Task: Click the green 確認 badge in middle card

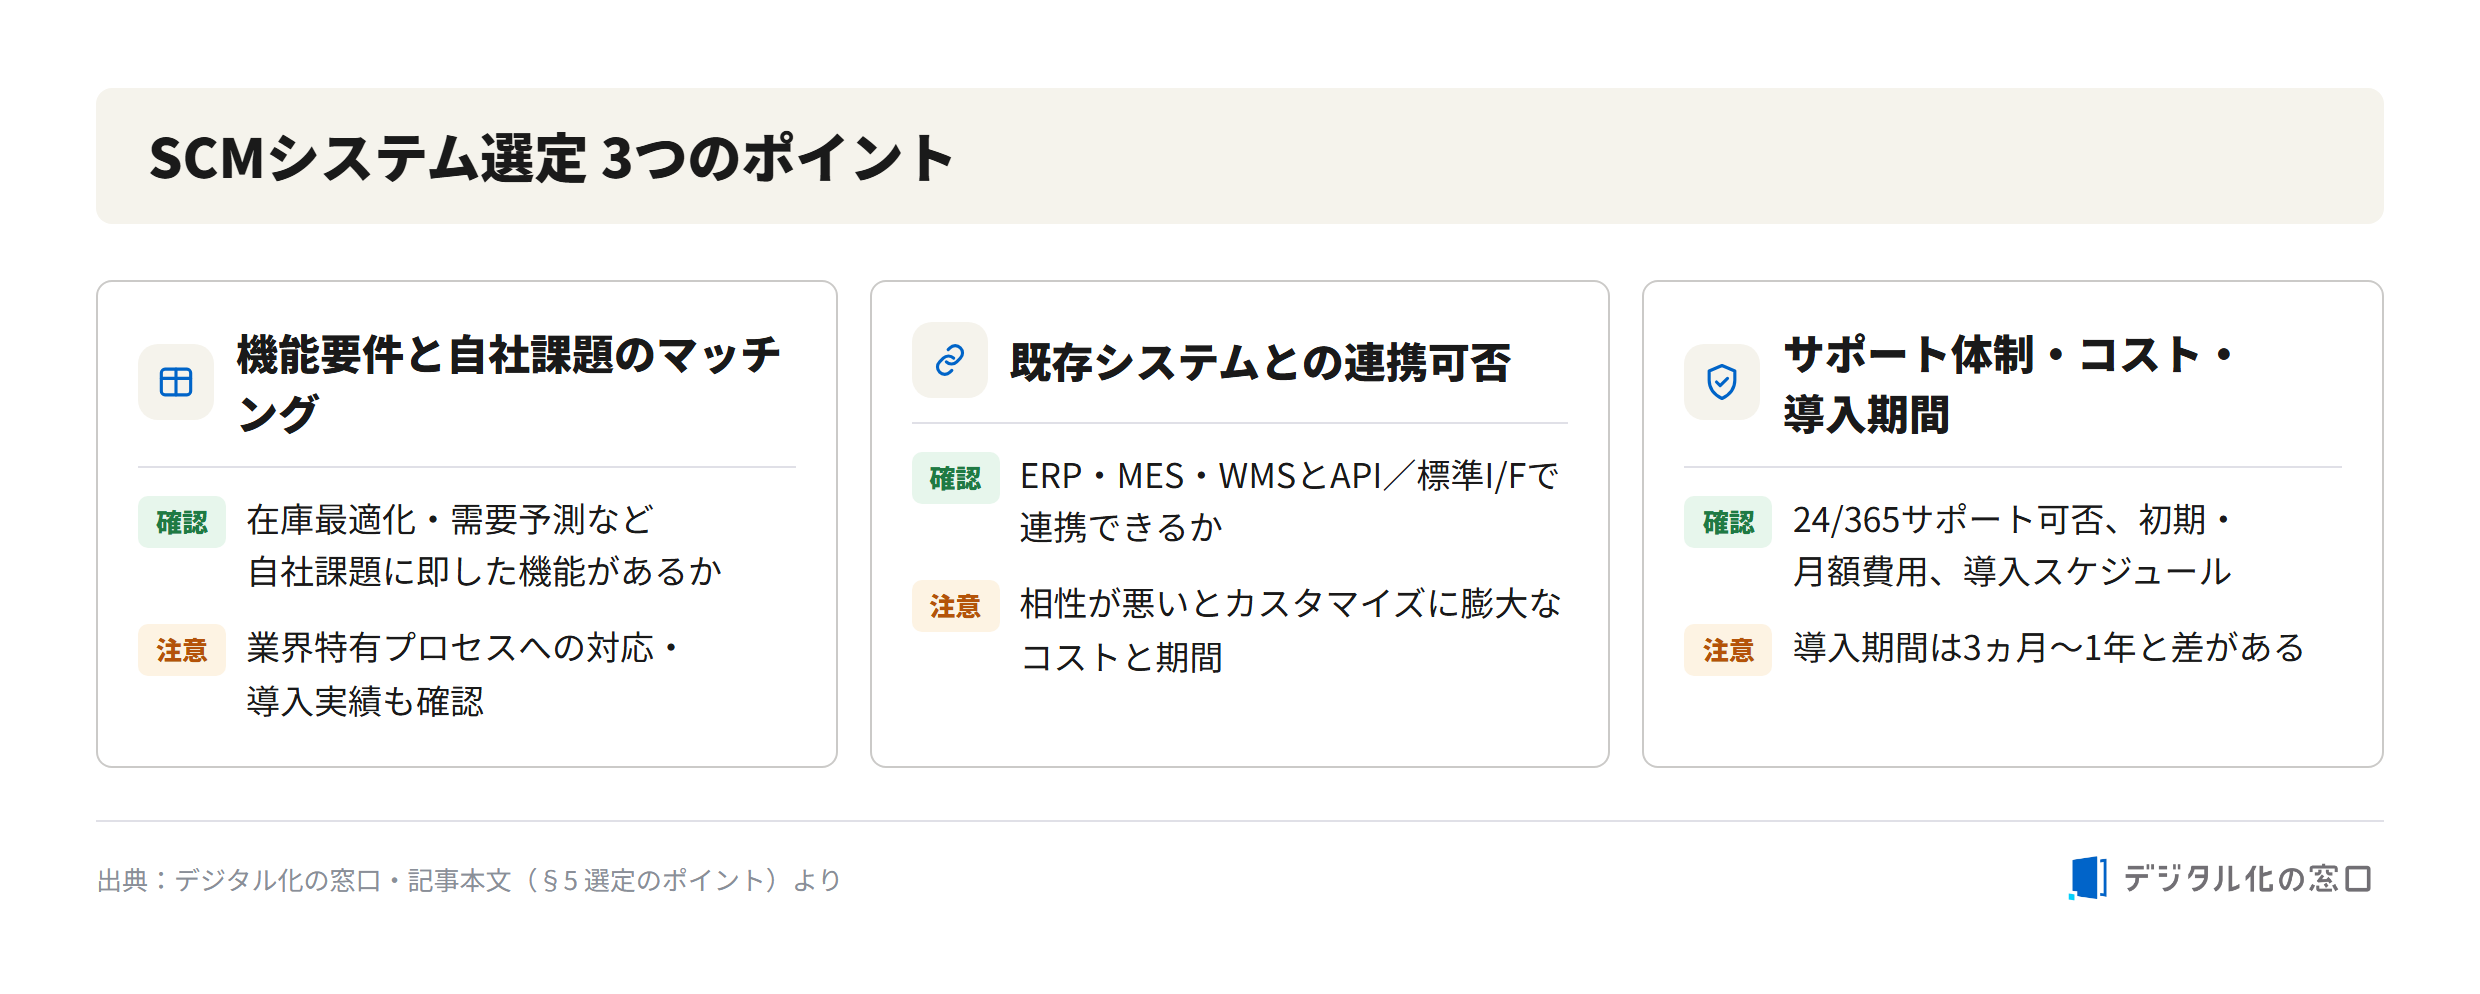Action: point(956,478)
